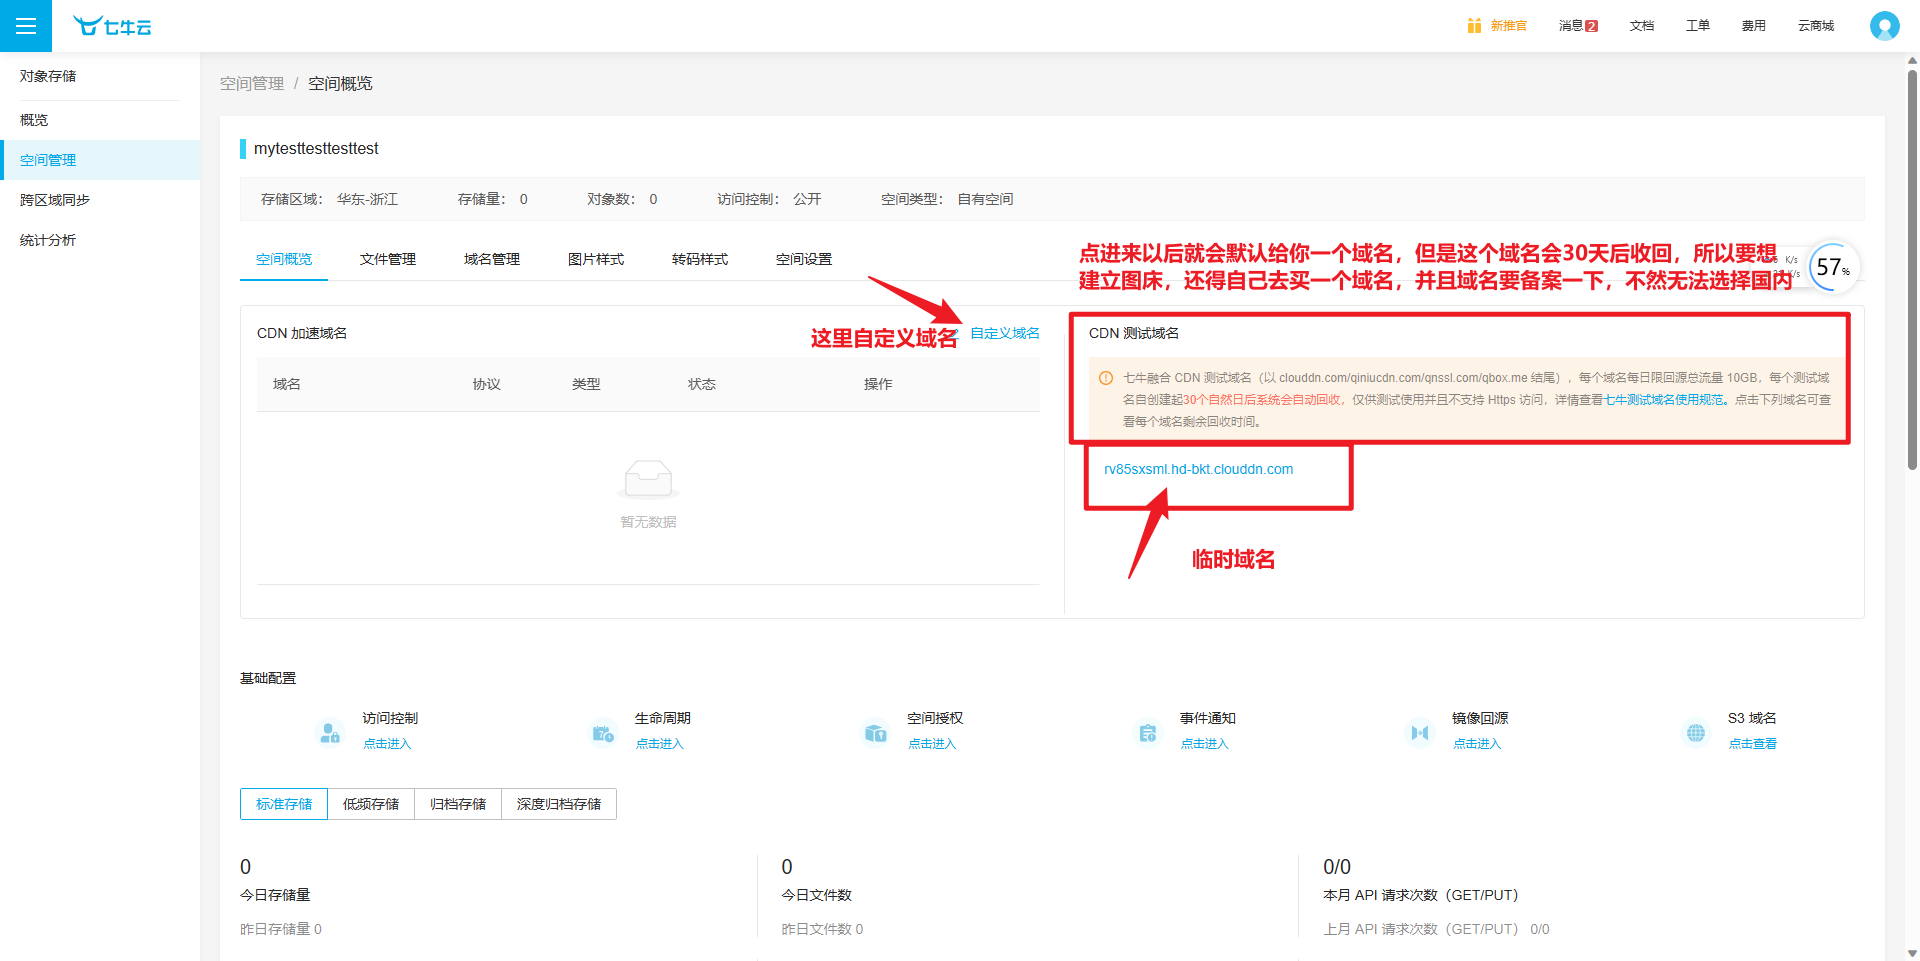Open the 工单 menu item

[x=1698, y=26]
